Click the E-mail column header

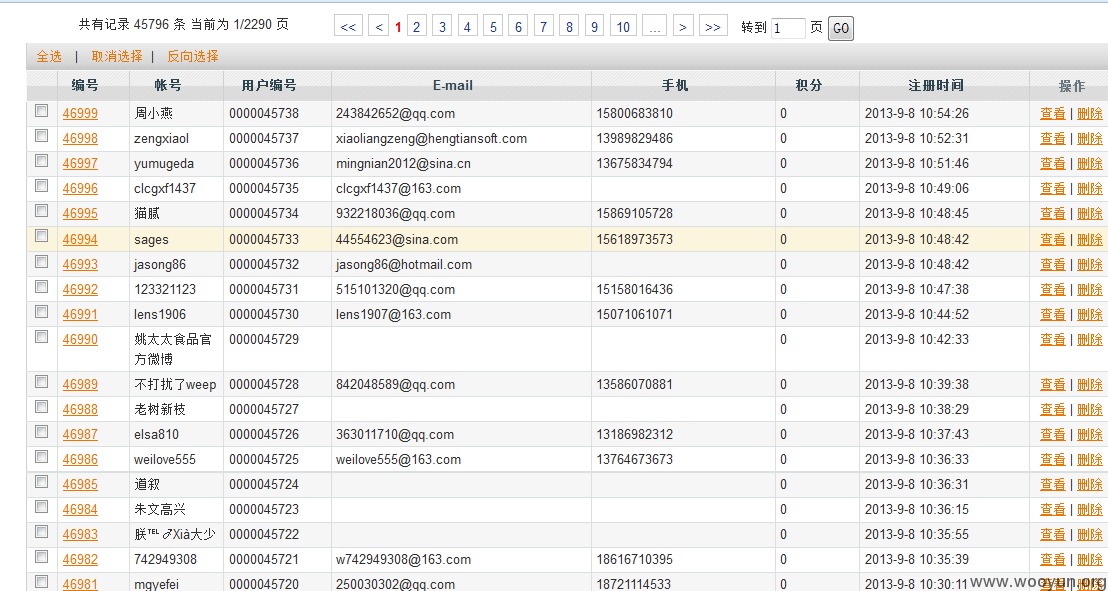pyautogui.click(x=453, y=86)
